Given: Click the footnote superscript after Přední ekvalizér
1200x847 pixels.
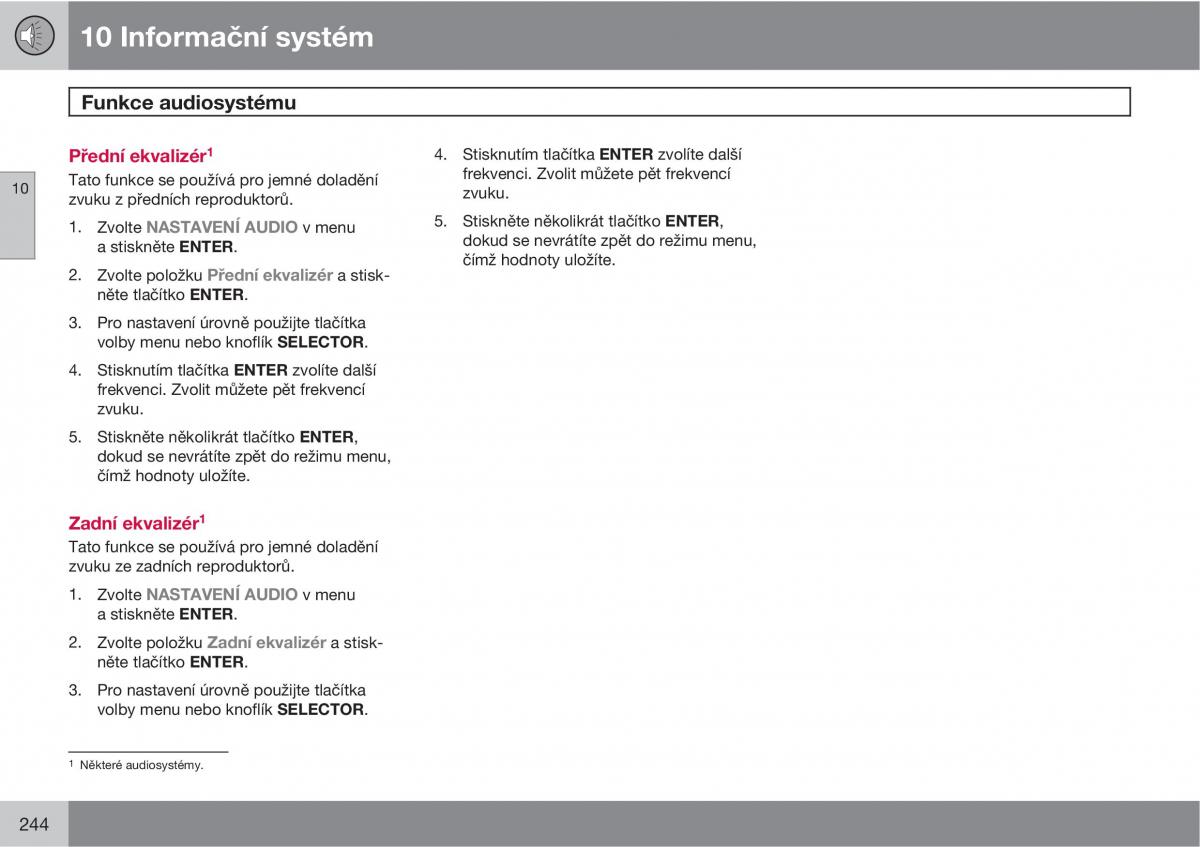Looking at the screenshot, I should pos(211,151).
